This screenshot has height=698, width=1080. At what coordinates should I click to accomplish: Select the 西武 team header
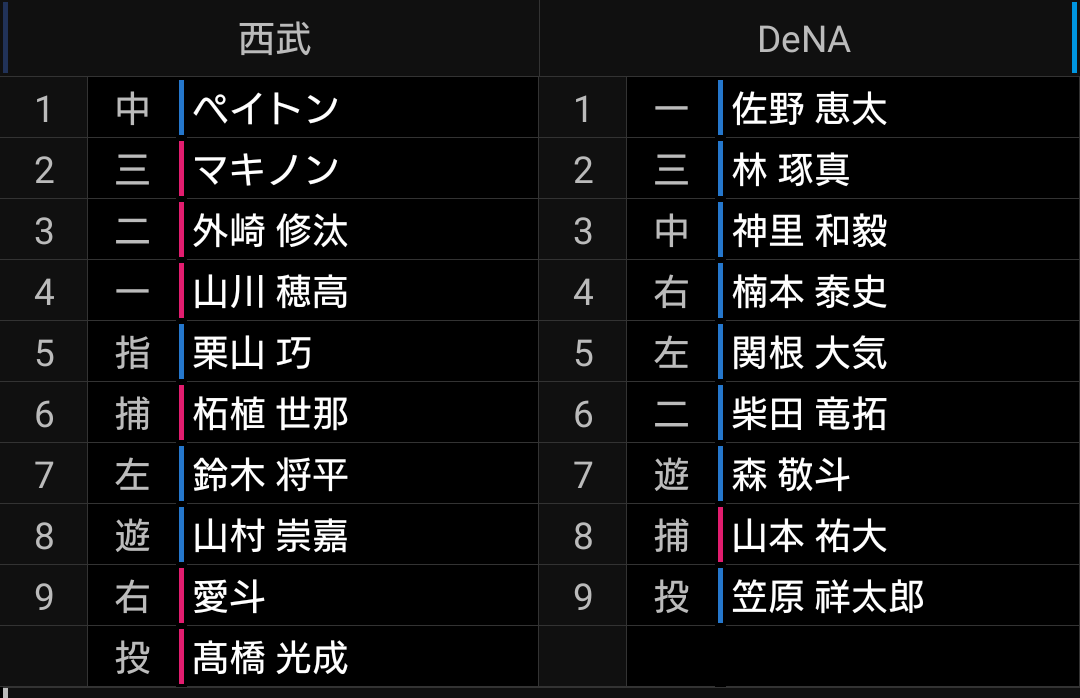coord(274,39)
